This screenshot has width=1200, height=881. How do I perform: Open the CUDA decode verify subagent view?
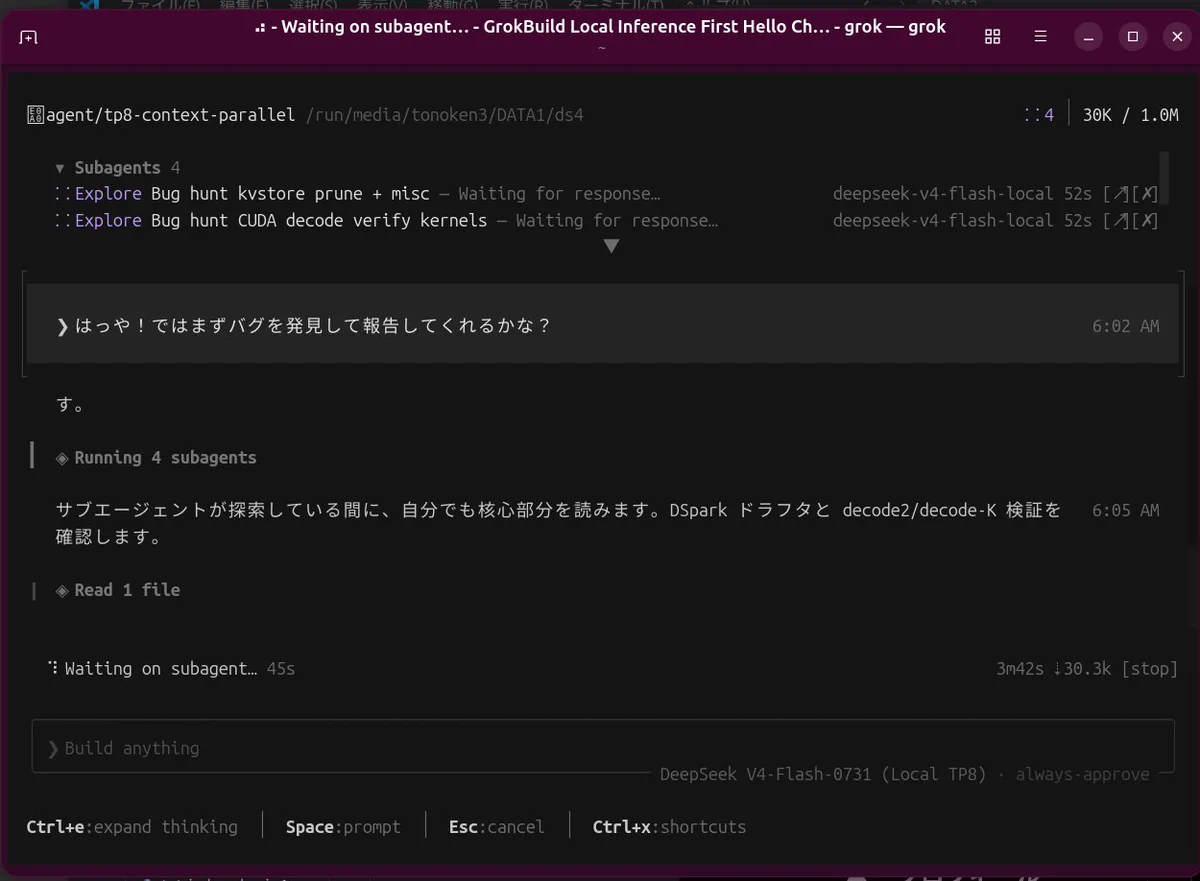pos(1116,220)
